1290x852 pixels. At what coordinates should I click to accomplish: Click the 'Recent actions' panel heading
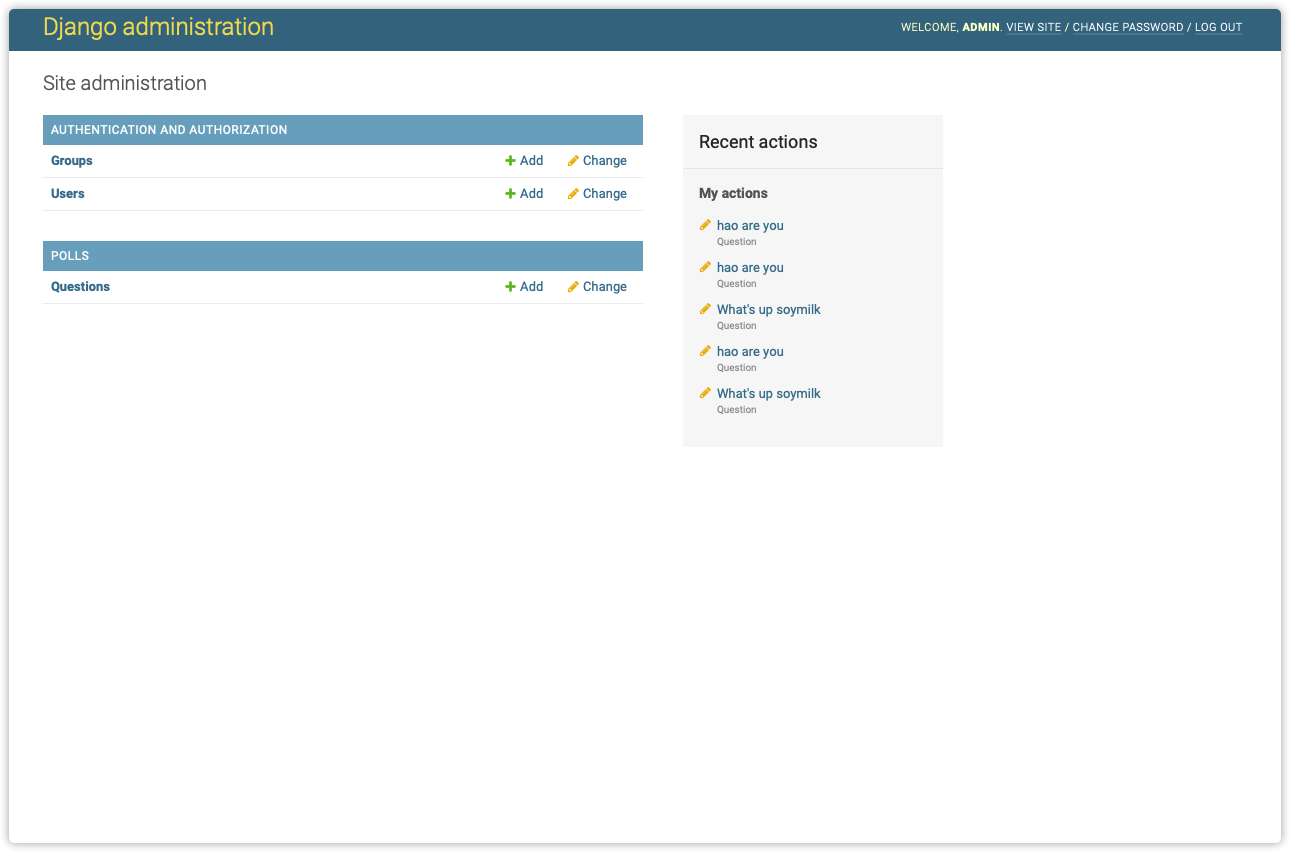tap(758, 142)
